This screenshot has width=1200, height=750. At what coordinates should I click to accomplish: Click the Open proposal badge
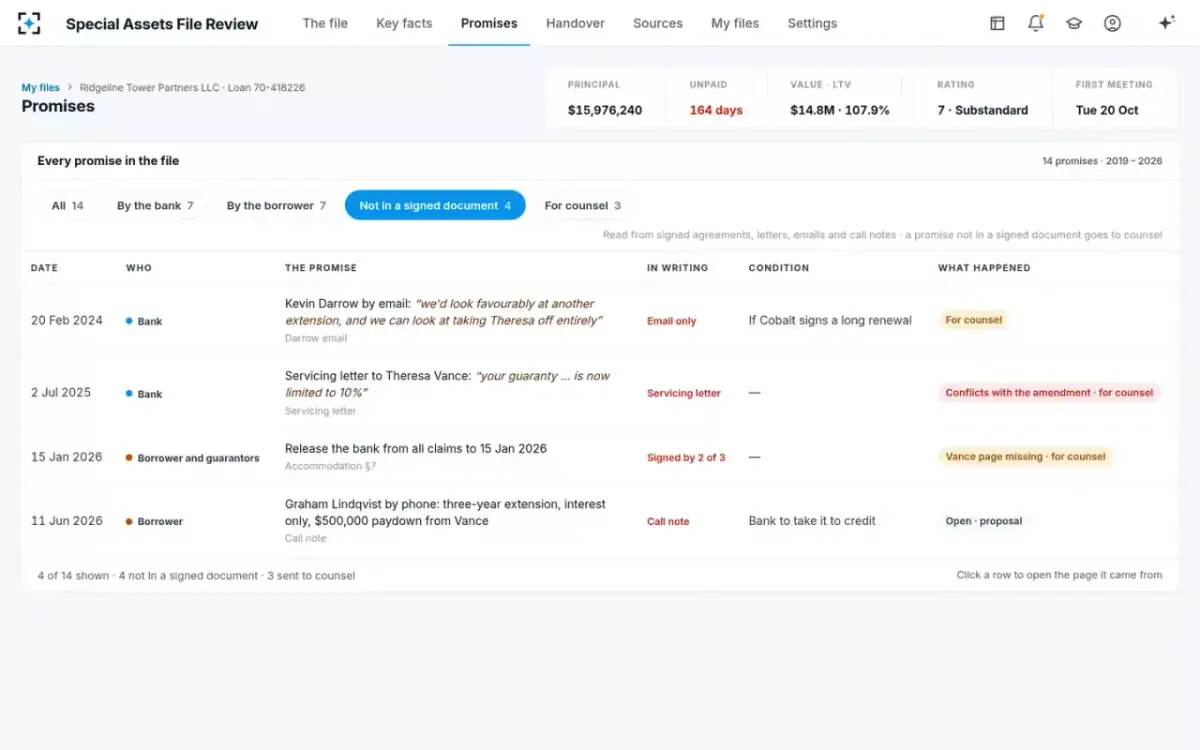[x=984, y=521]
